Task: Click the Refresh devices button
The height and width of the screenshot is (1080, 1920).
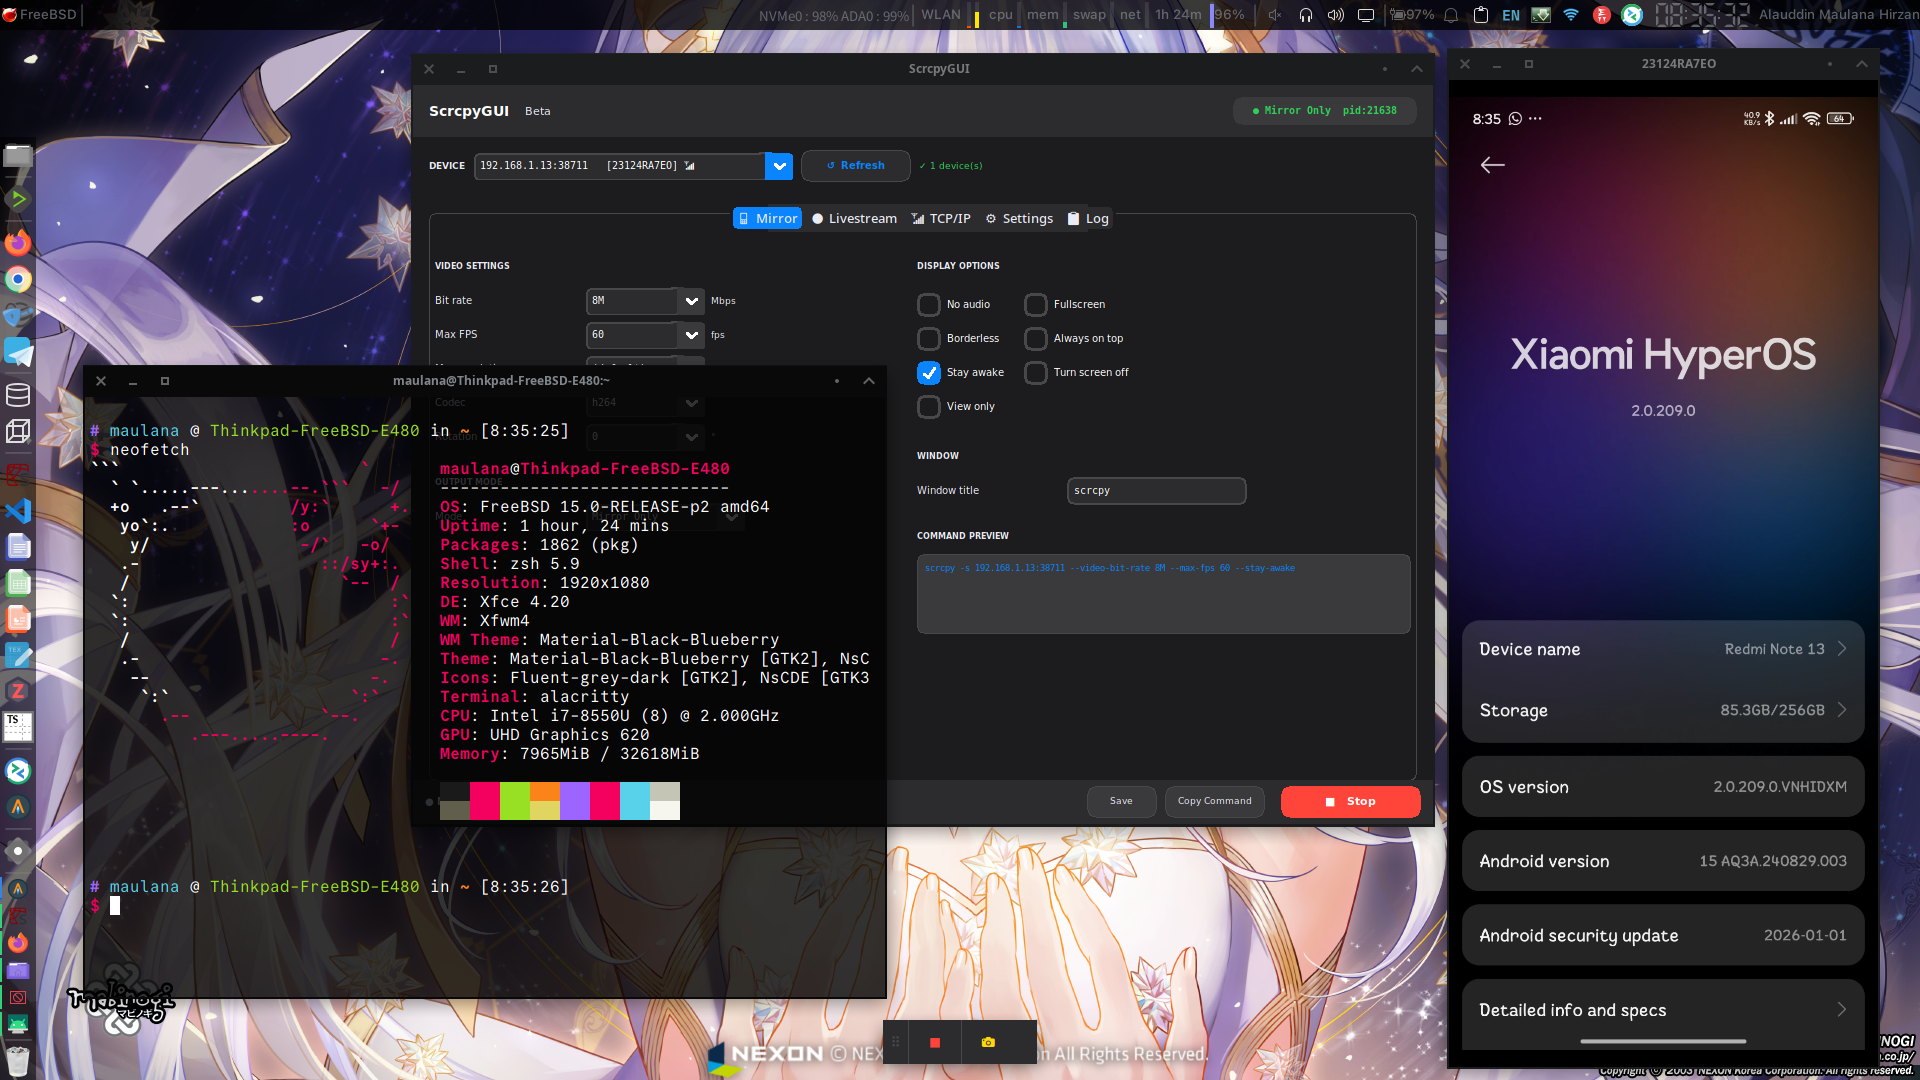Action: [x=855, y=166]
